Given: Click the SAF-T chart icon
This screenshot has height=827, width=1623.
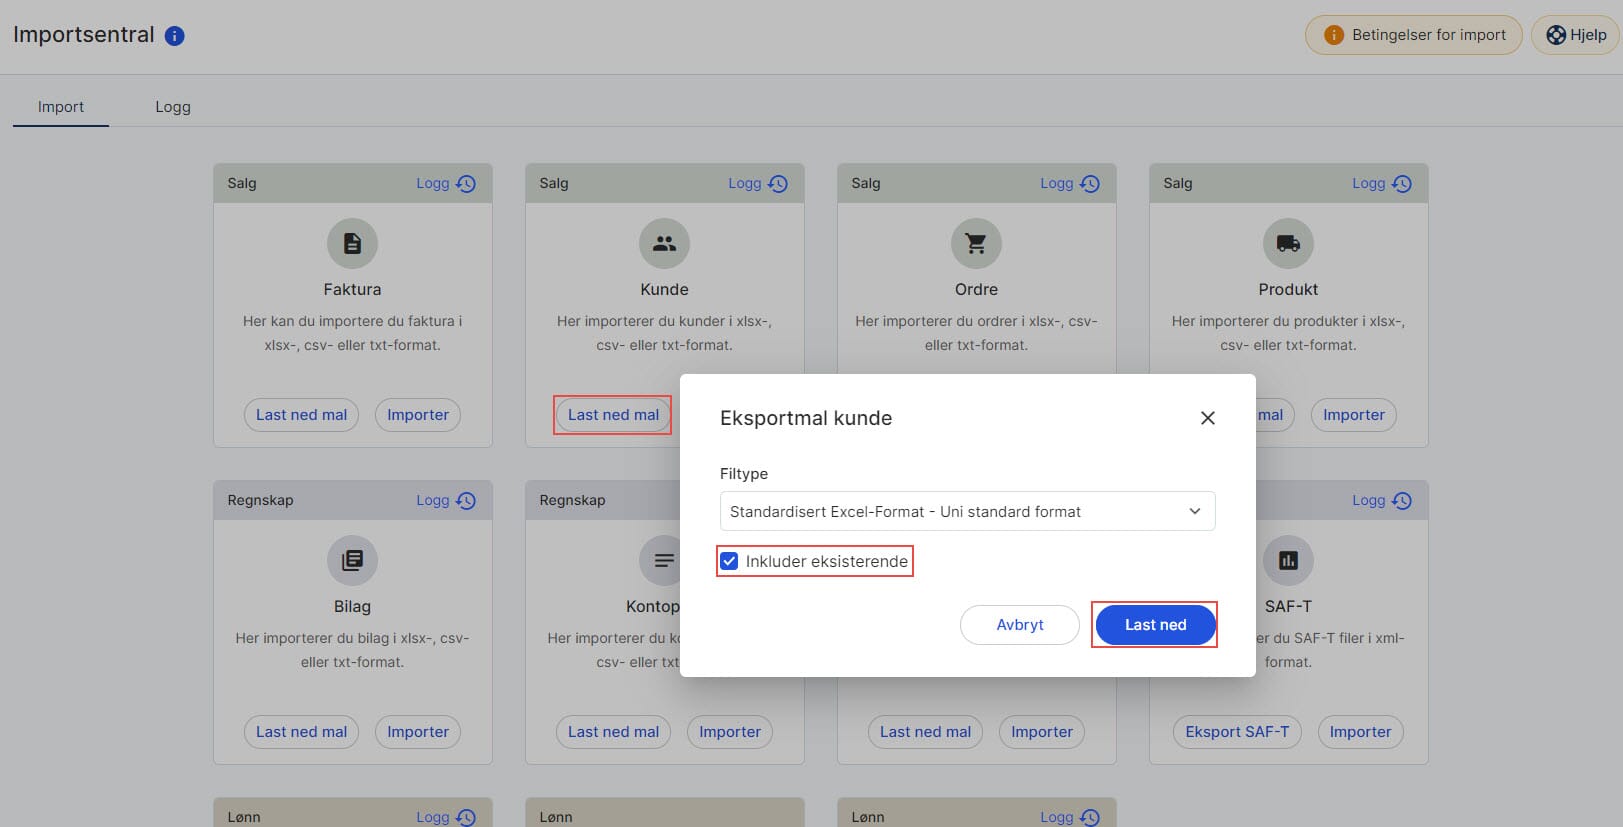Looking at the screenshot, I should click(x=1288, y=560).
